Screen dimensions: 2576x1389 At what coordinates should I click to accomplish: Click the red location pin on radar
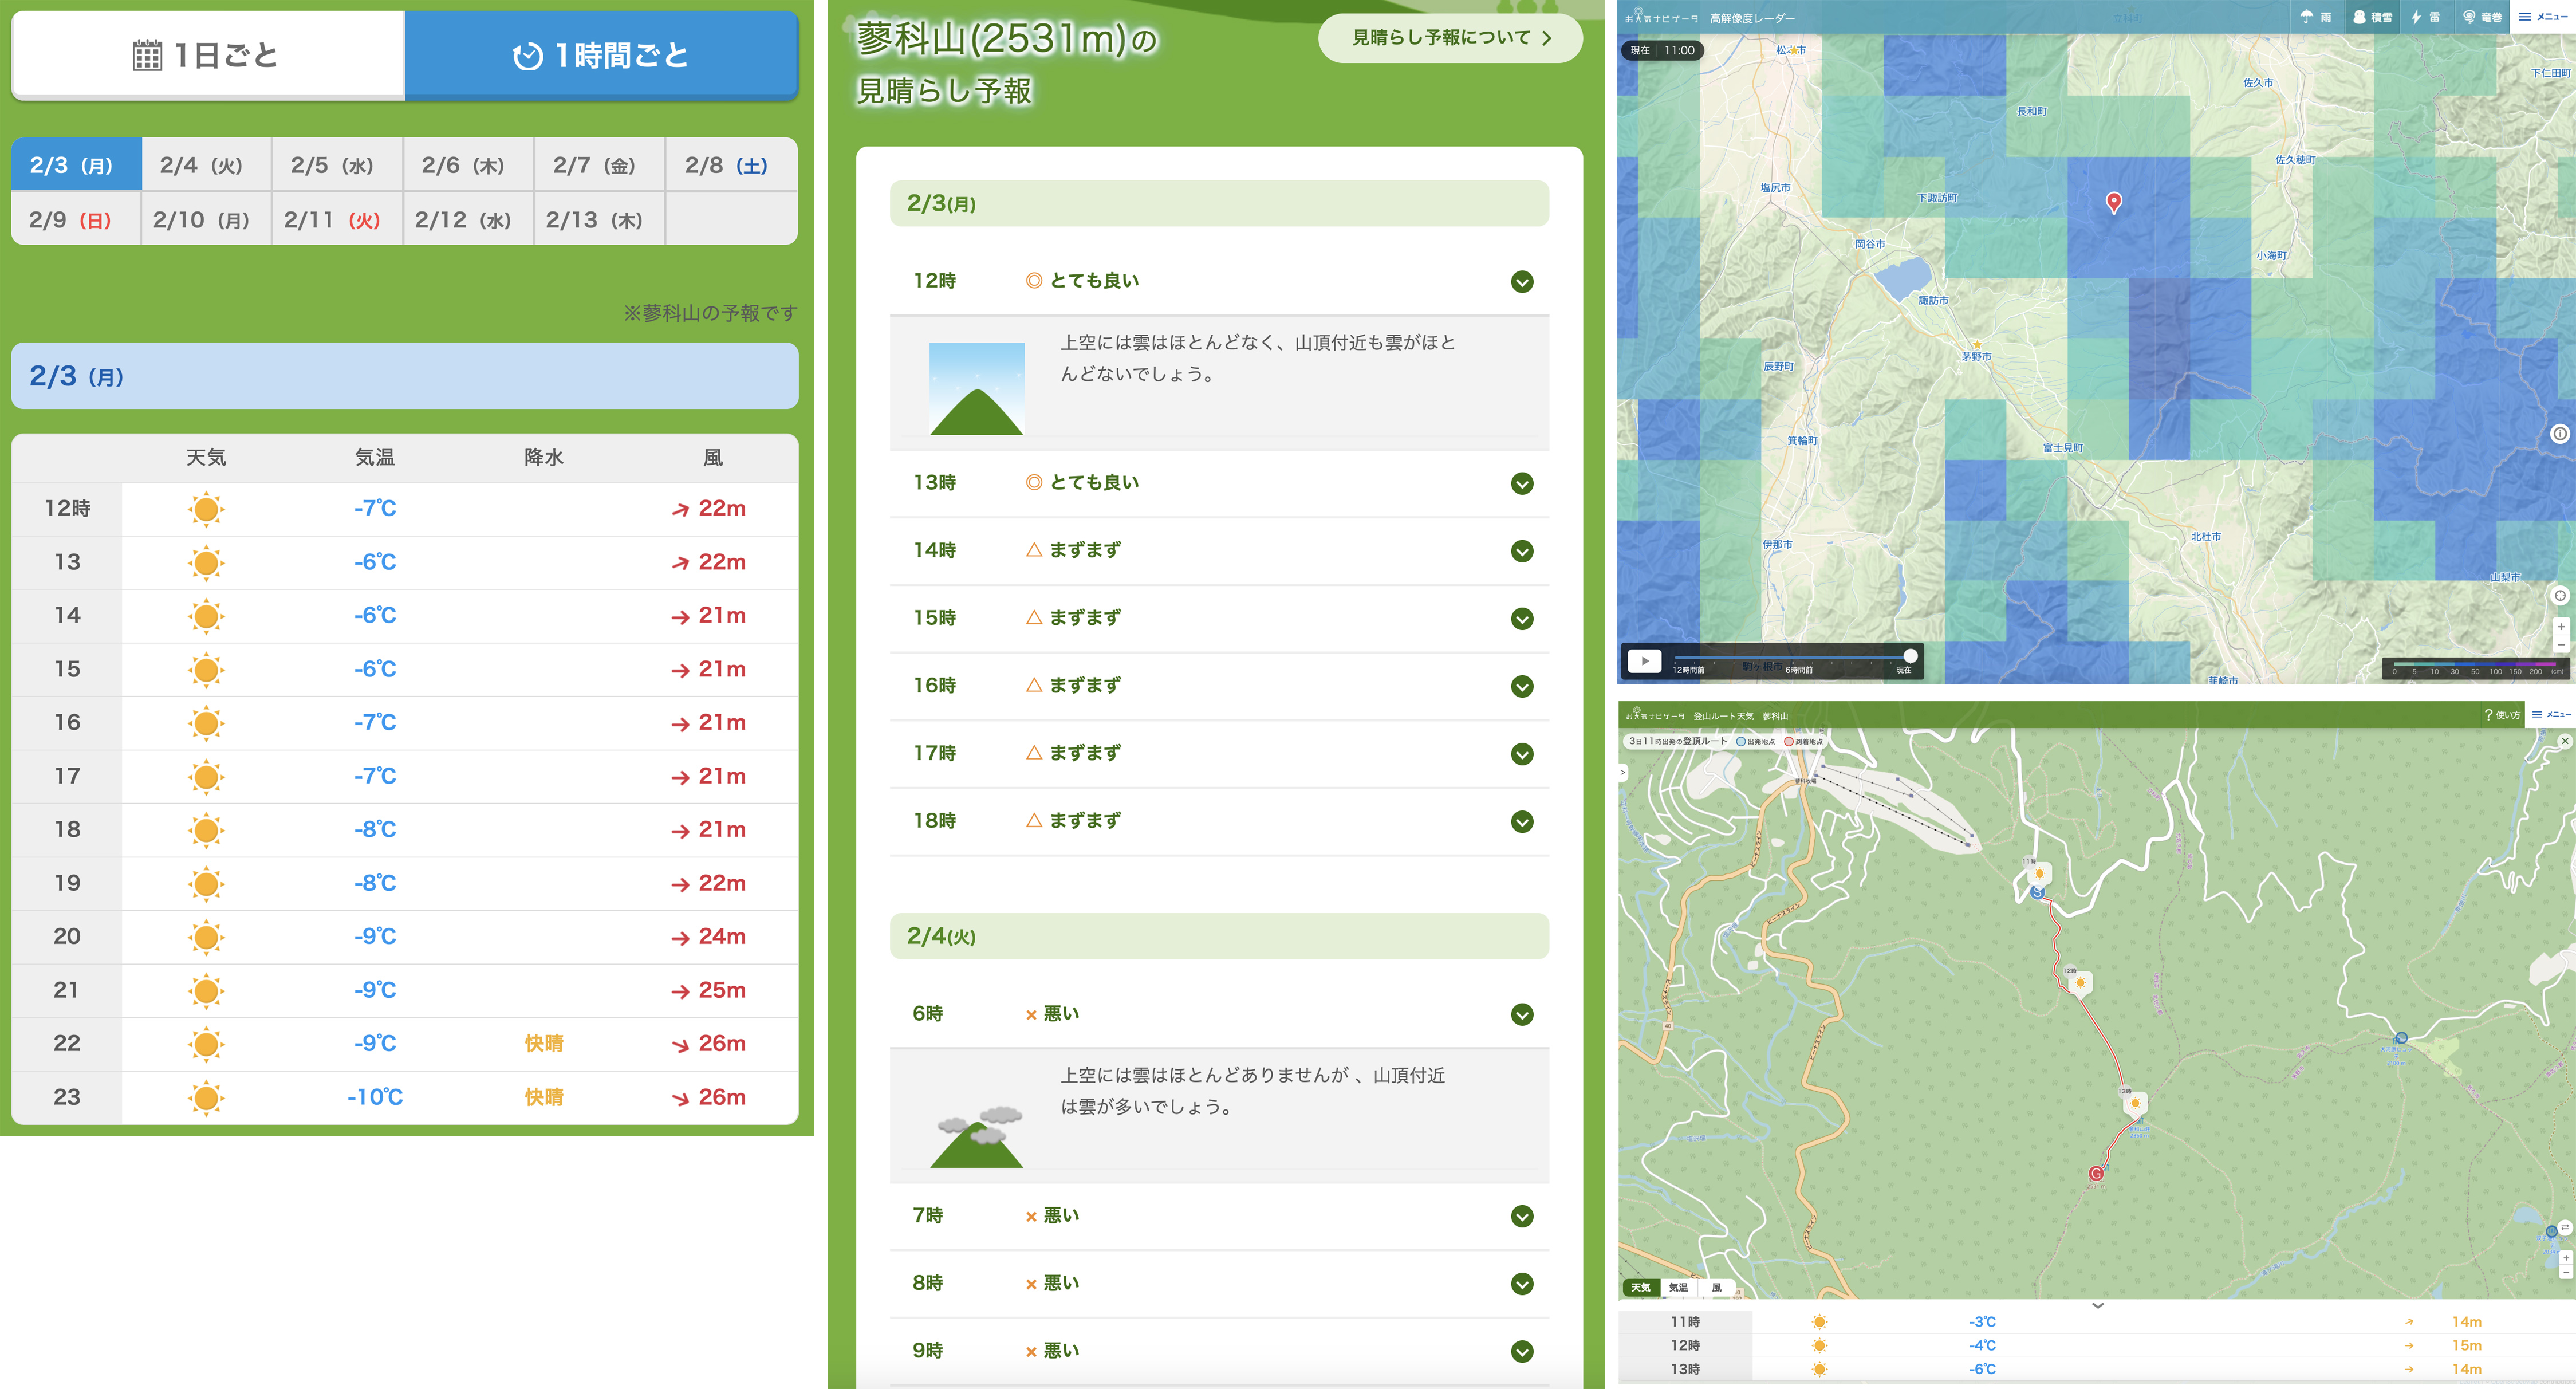(x=2113, y=202)
